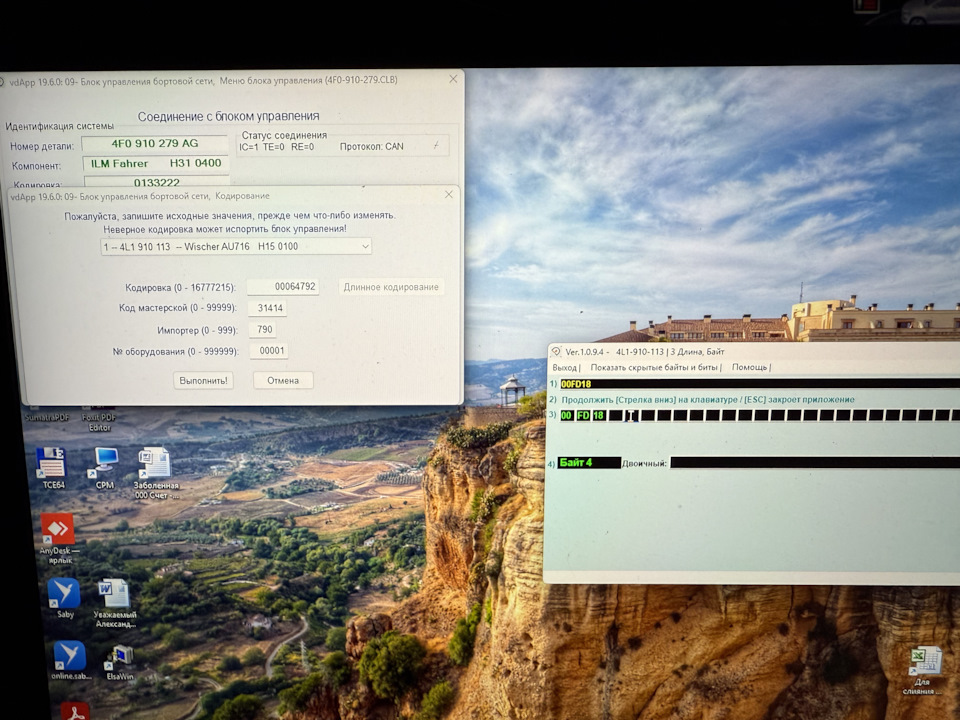Click the Кодировка field showing 00064792

click(283, 287)
